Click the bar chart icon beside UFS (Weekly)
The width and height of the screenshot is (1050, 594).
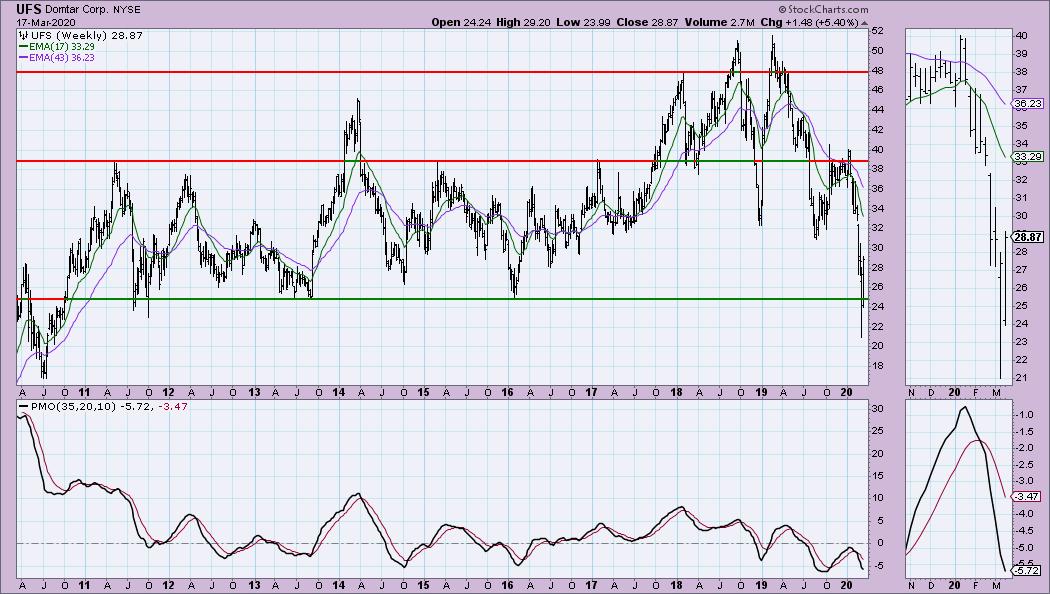(23, 35)
